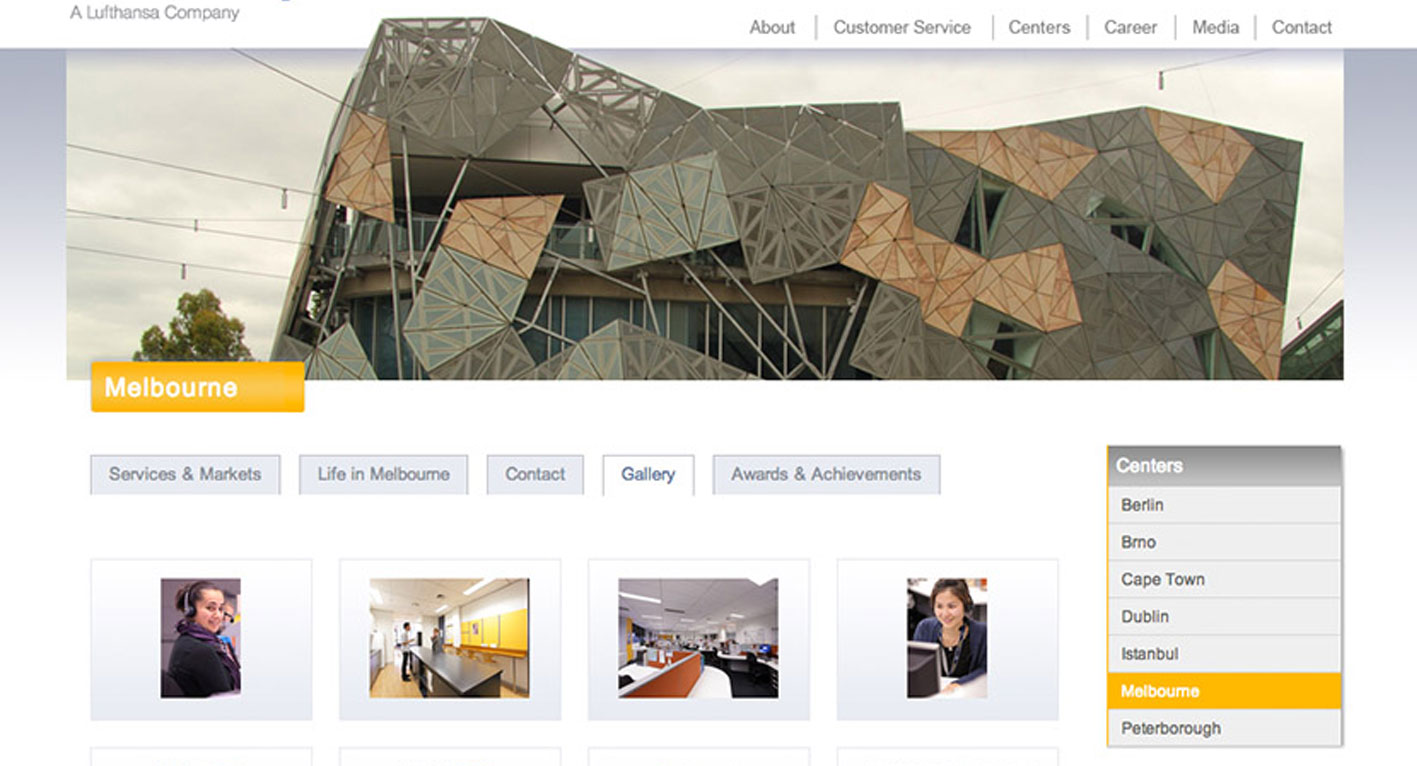Open Istanbul center page
The width and height of the screenshot is (1417, 766).
coord(1224,654)
